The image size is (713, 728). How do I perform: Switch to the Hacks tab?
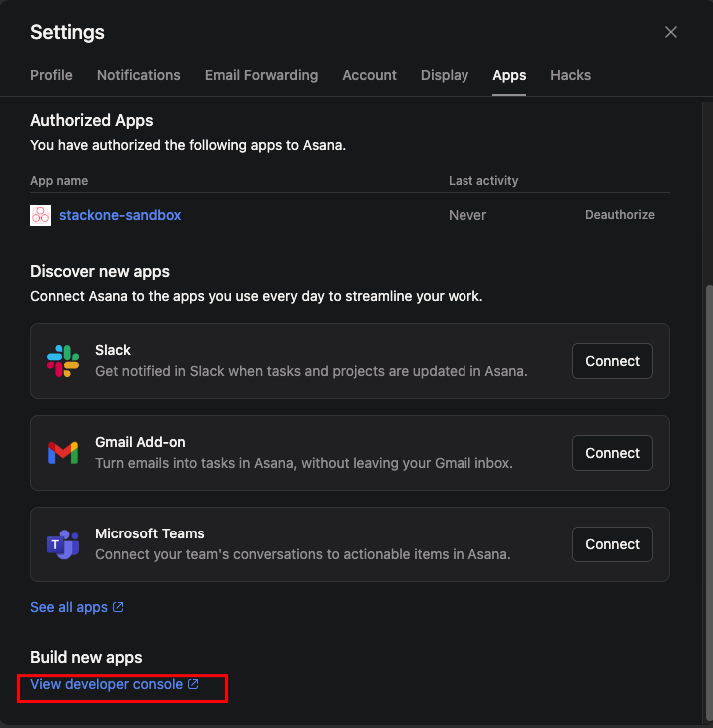570,75
